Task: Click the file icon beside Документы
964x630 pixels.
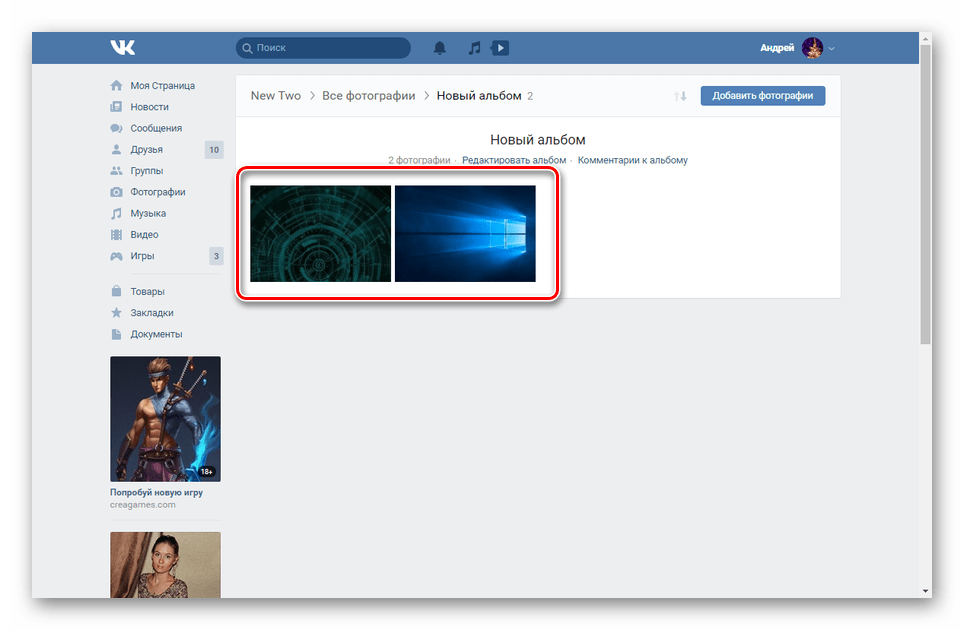Action: 116,334
